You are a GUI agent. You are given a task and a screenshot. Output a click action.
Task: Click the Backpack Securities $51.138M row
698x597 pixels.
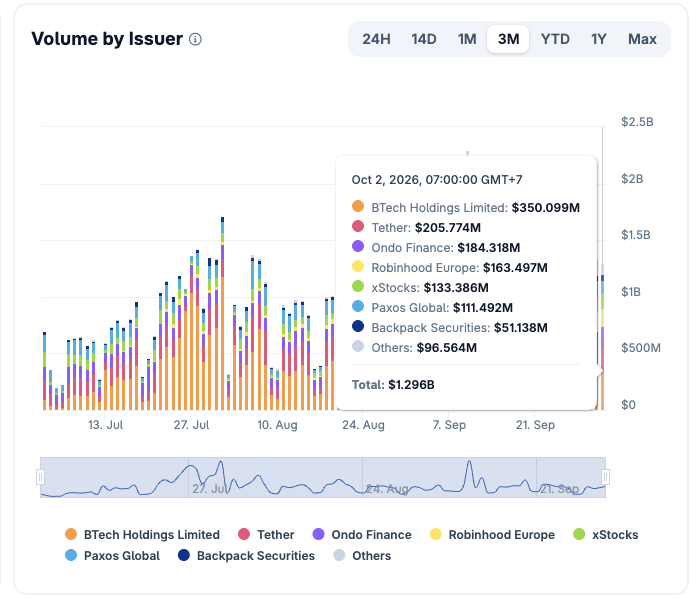pyautogui.click(x=450, y=328)
